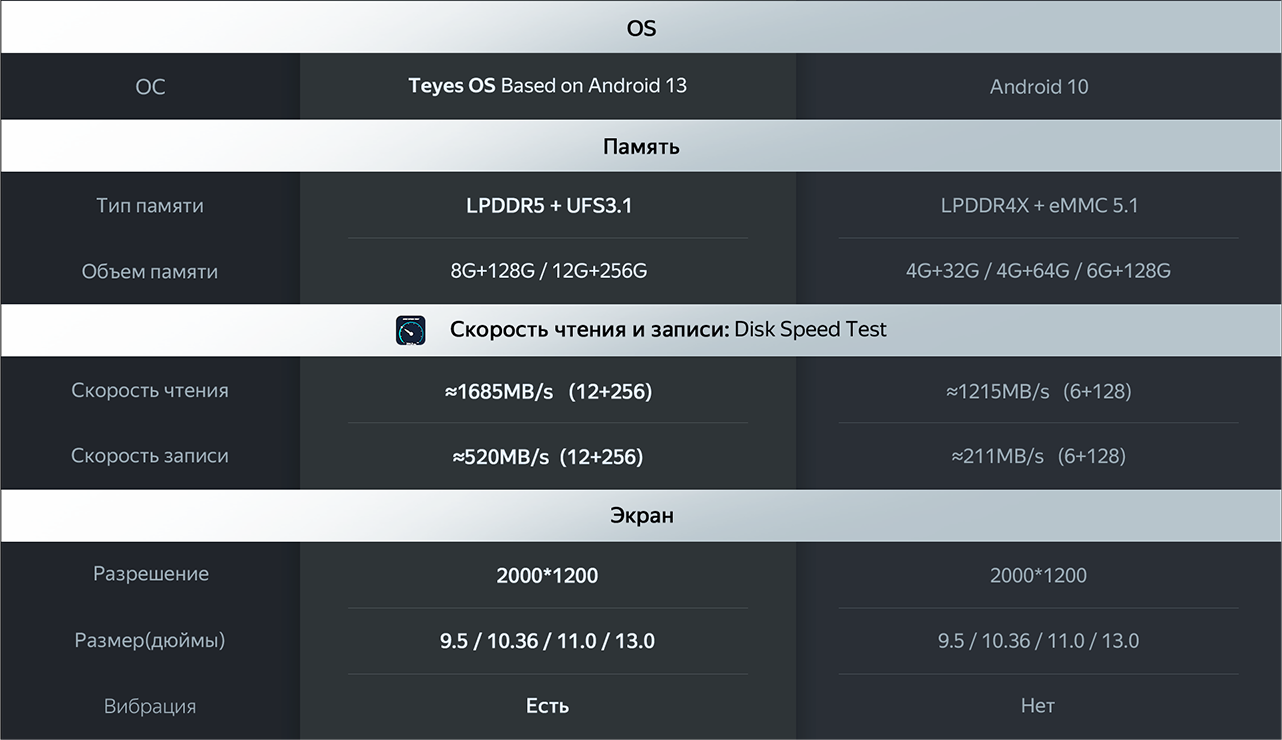Screen dimensions: 1282x740
Task: Click the 4G+32G / 4G+64G / 6G+128G cell
Action: (1038, 271)
